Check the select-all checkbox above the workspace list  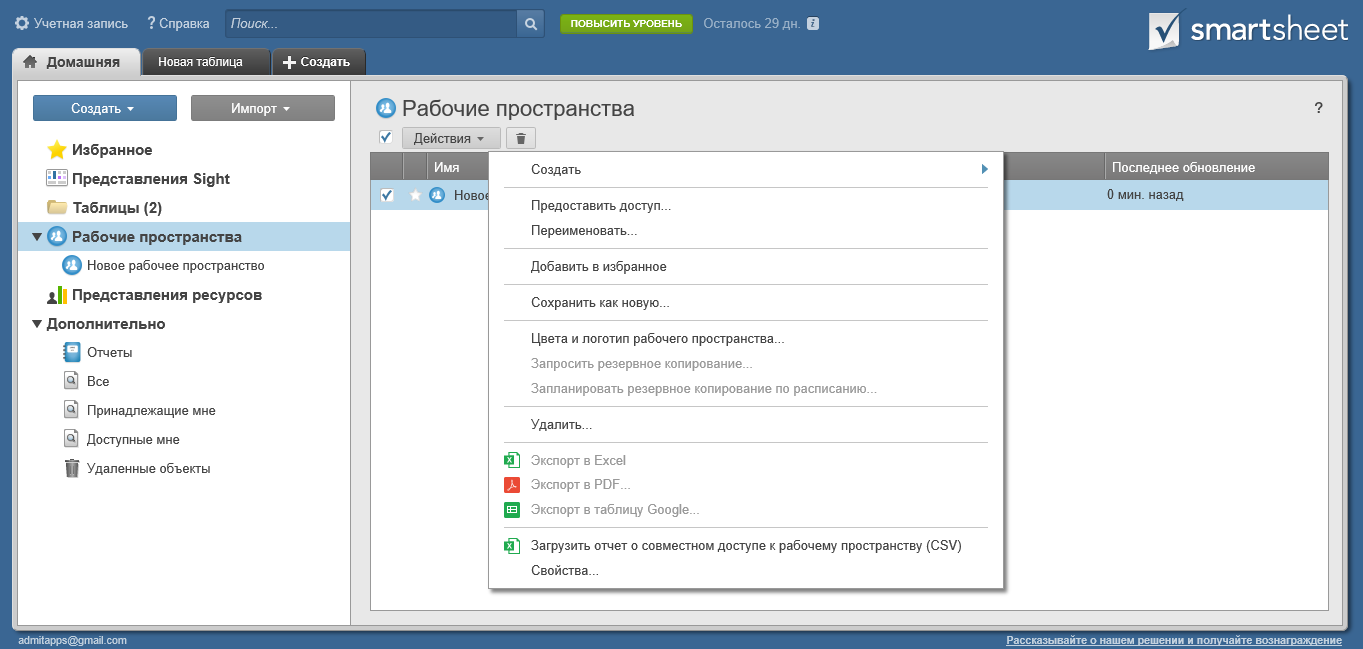click(x=386, y=137)
